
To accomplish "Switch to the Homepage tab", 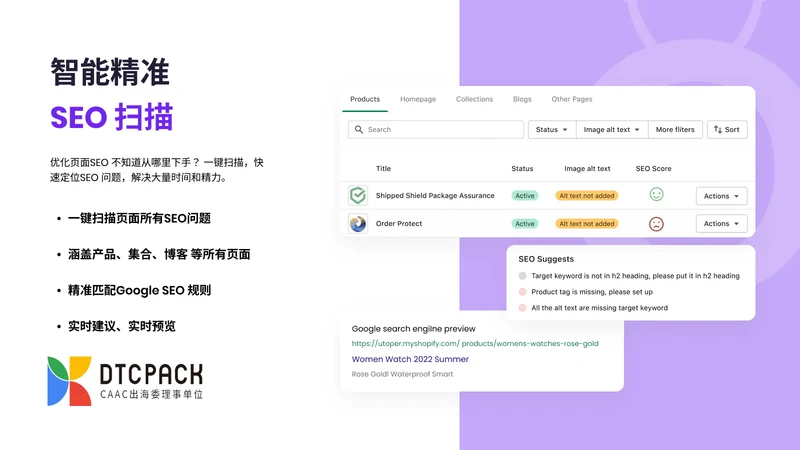I will pos(418,99).
